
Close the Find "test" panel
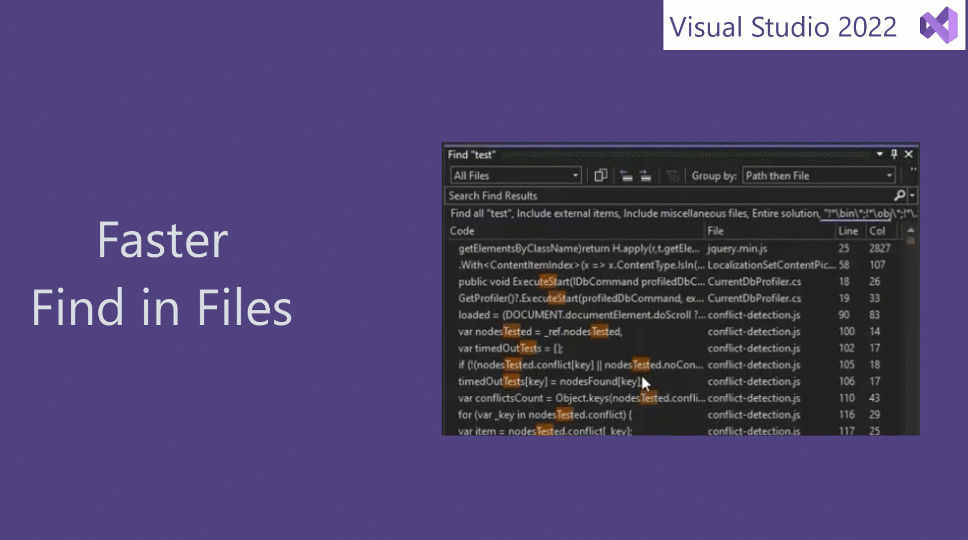(909, 155)
